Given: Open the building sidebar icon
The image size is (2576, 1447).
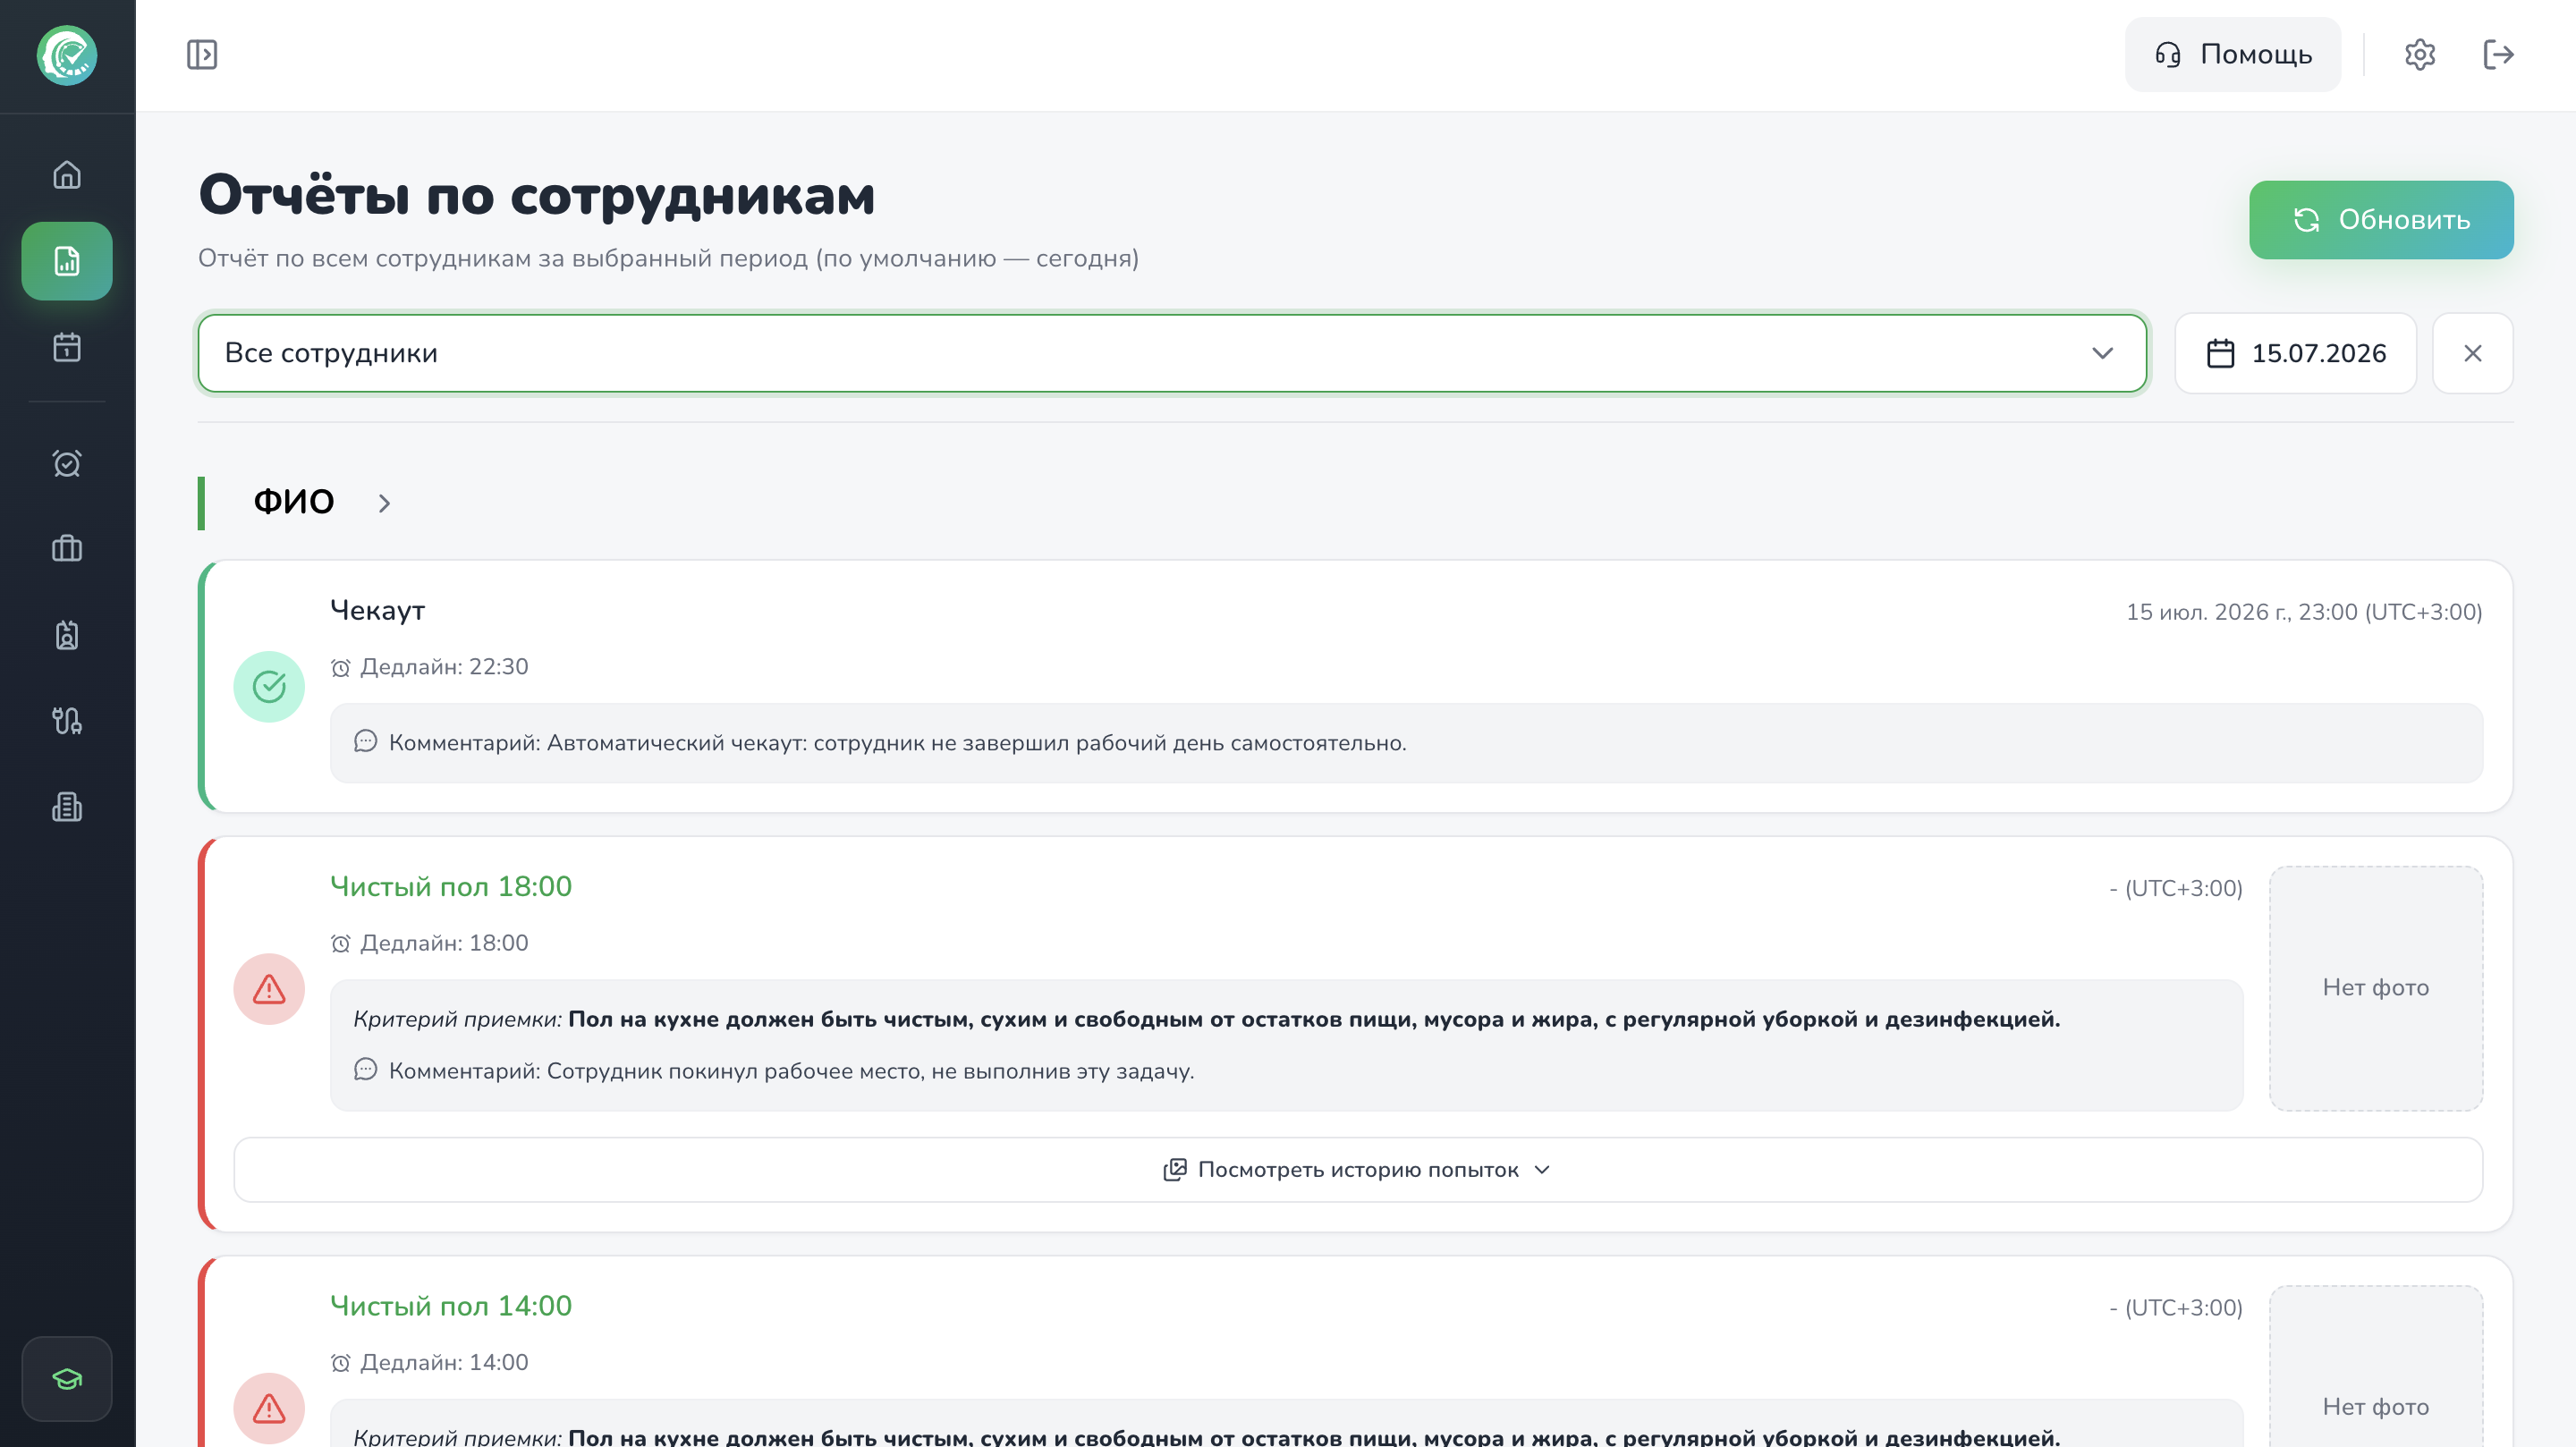Looking at the screenshot, I should coord(67,807).
